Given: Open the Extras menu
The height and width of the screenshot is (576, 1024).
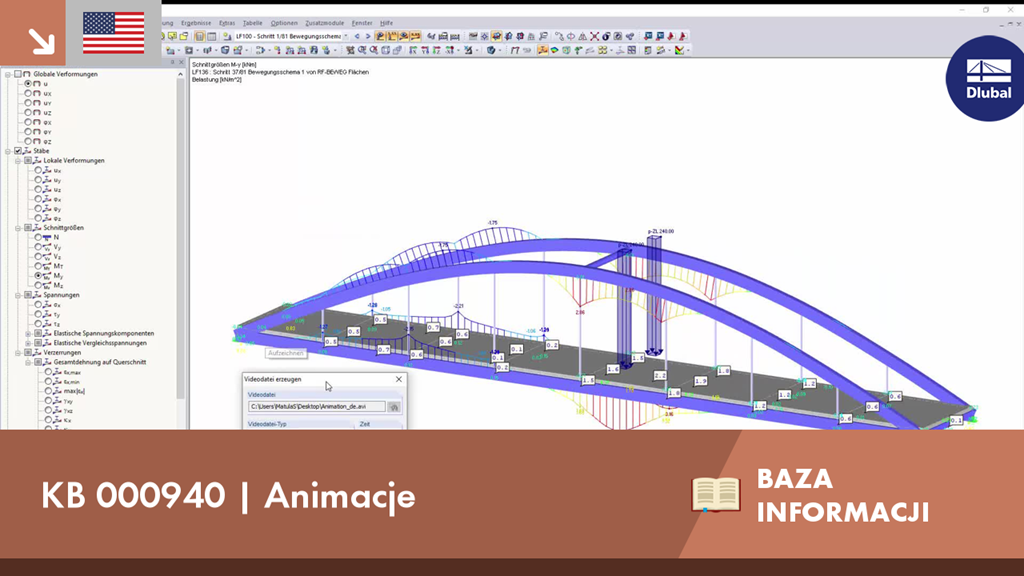Looking at the screenshot, I should point(227,23).
